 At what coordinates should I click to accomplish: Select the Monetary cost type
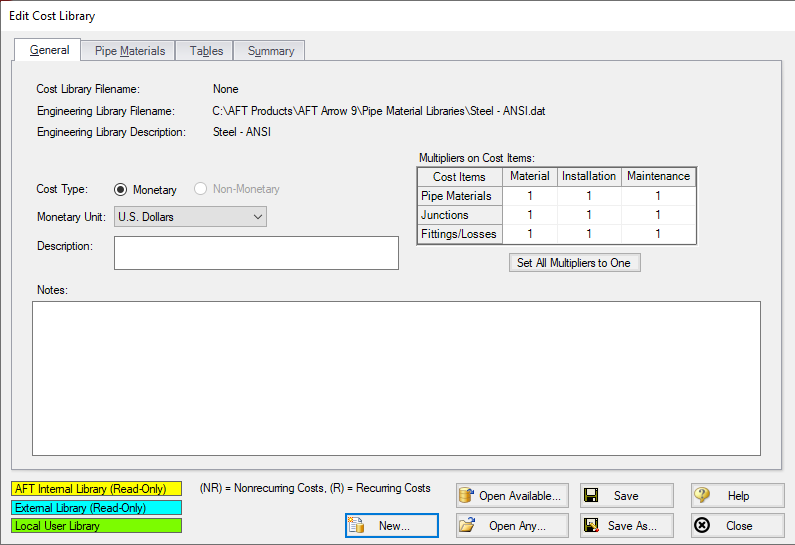121,189
